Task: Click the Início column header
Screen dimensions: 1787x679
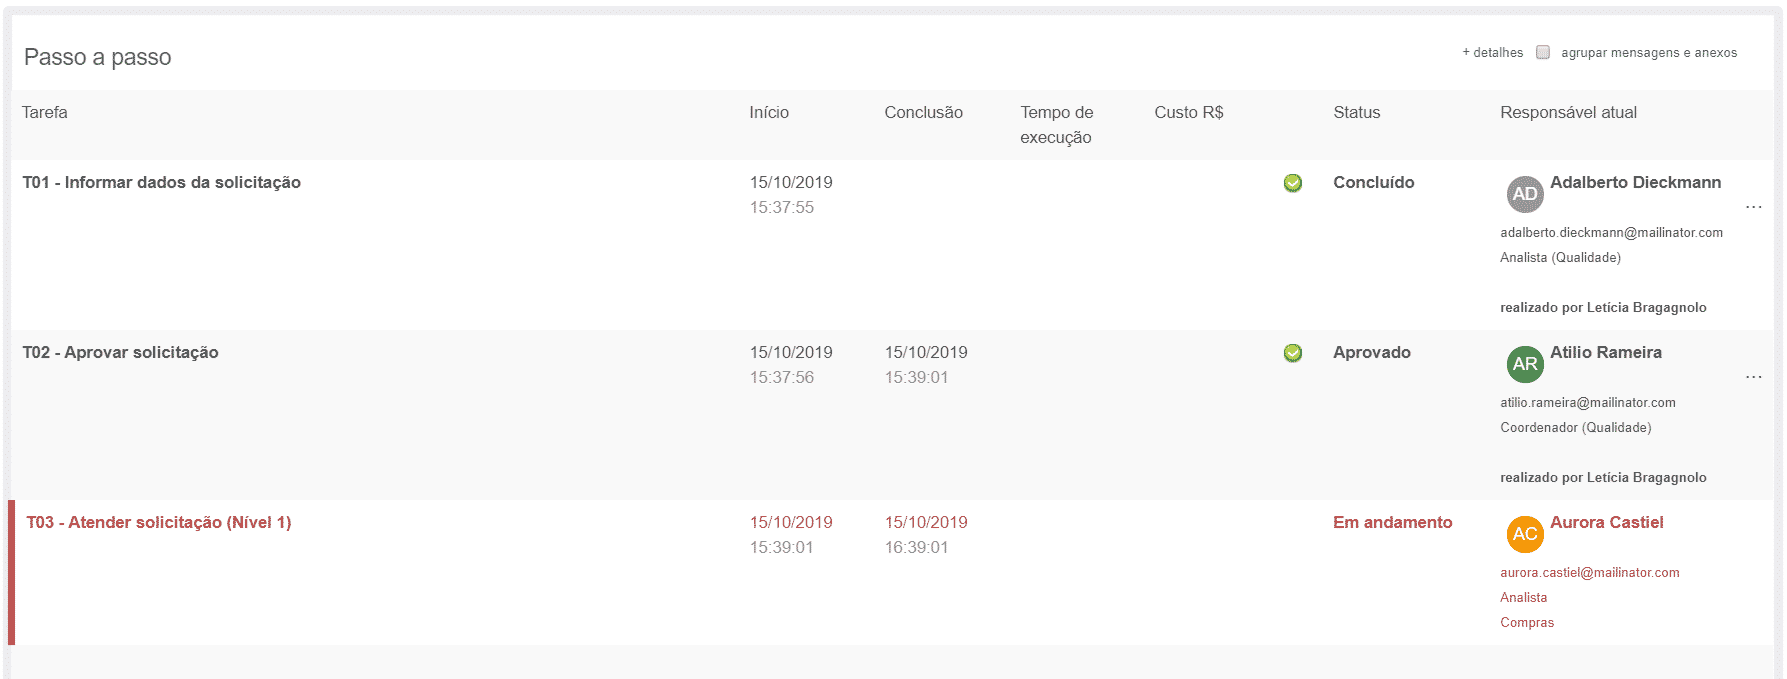Action: 769,113
